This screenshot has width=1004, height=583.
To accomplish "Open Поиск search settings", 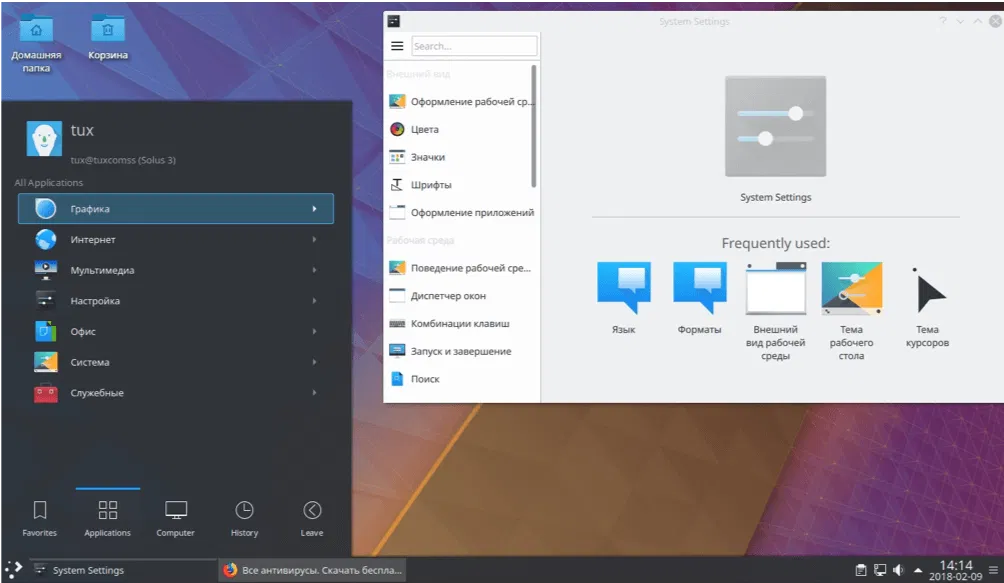I will (461, 379).
